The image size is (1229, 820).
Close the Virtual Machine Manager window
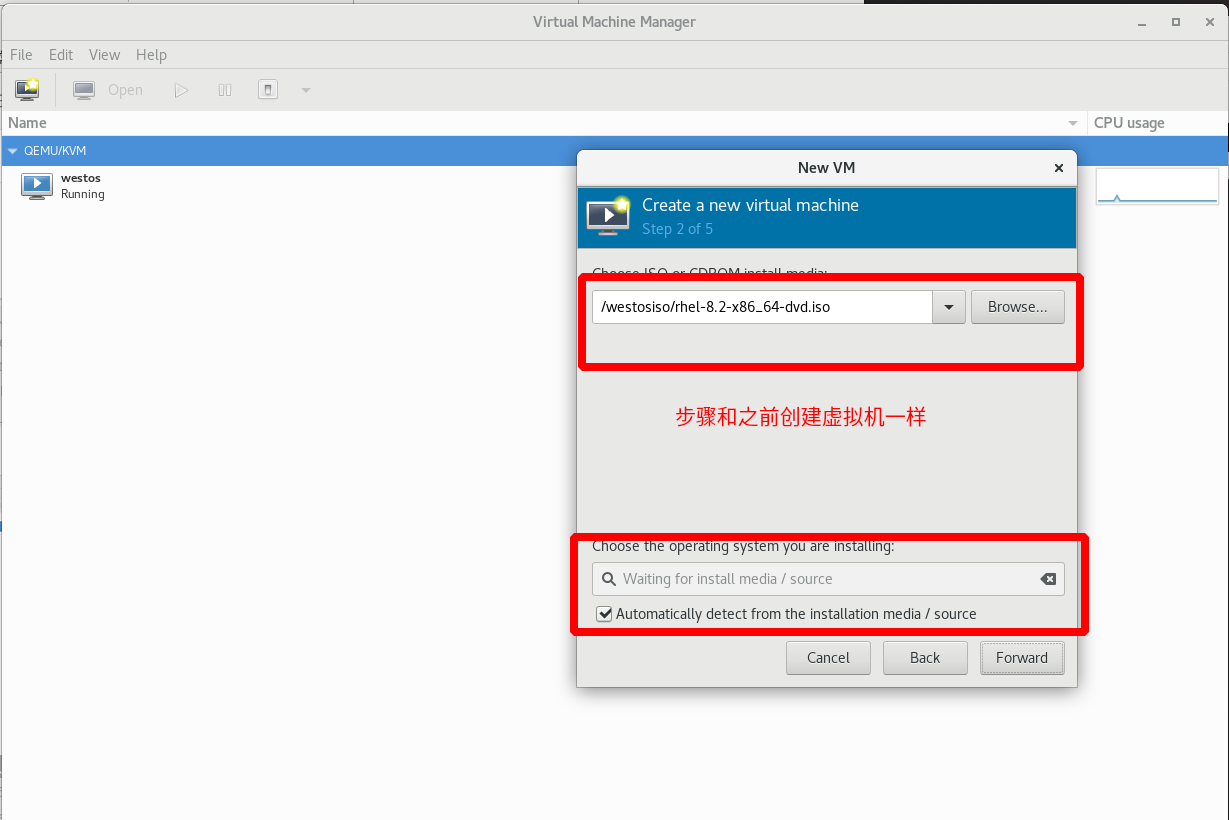[x=1210, y=22]
